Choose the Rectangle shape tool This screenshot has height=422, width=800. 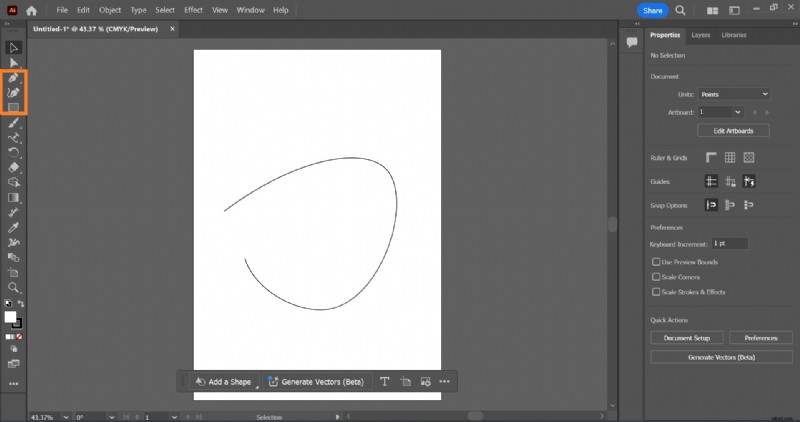tap(14, 107)
